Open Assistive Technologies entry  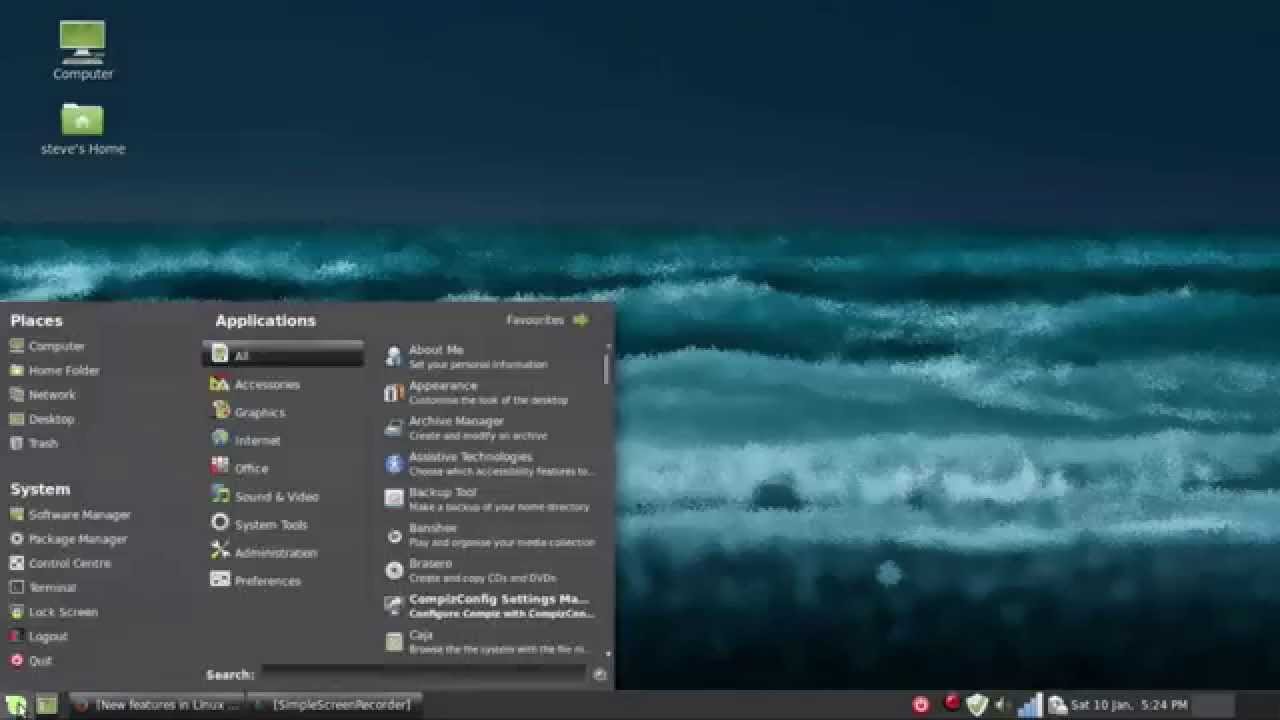pyautogui.click(x=491, y=463)
